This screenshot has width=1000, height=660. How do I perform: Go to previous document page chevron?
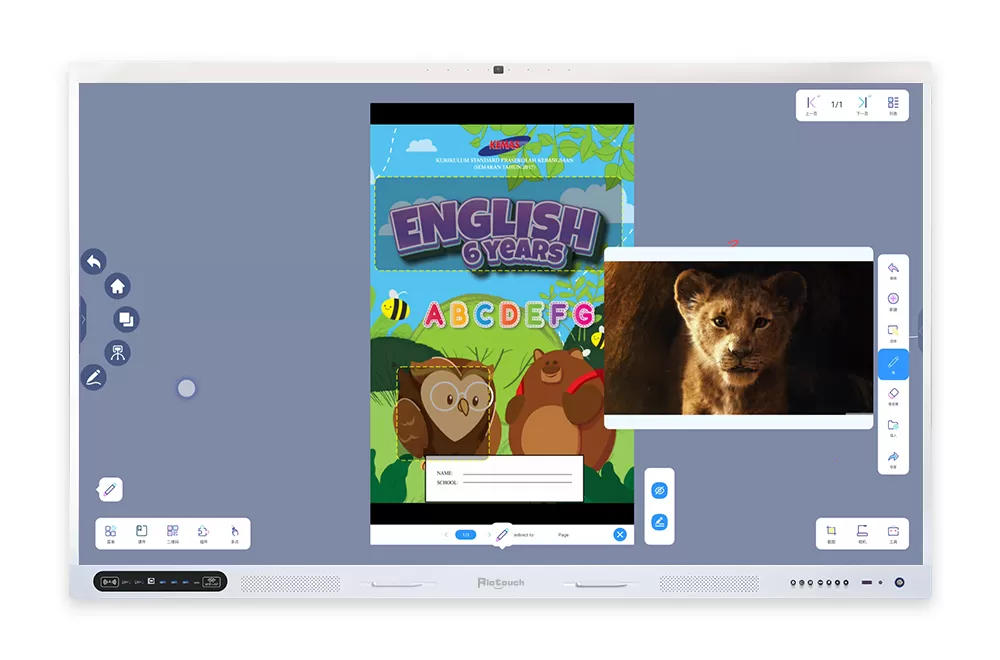tap(446, 534)
